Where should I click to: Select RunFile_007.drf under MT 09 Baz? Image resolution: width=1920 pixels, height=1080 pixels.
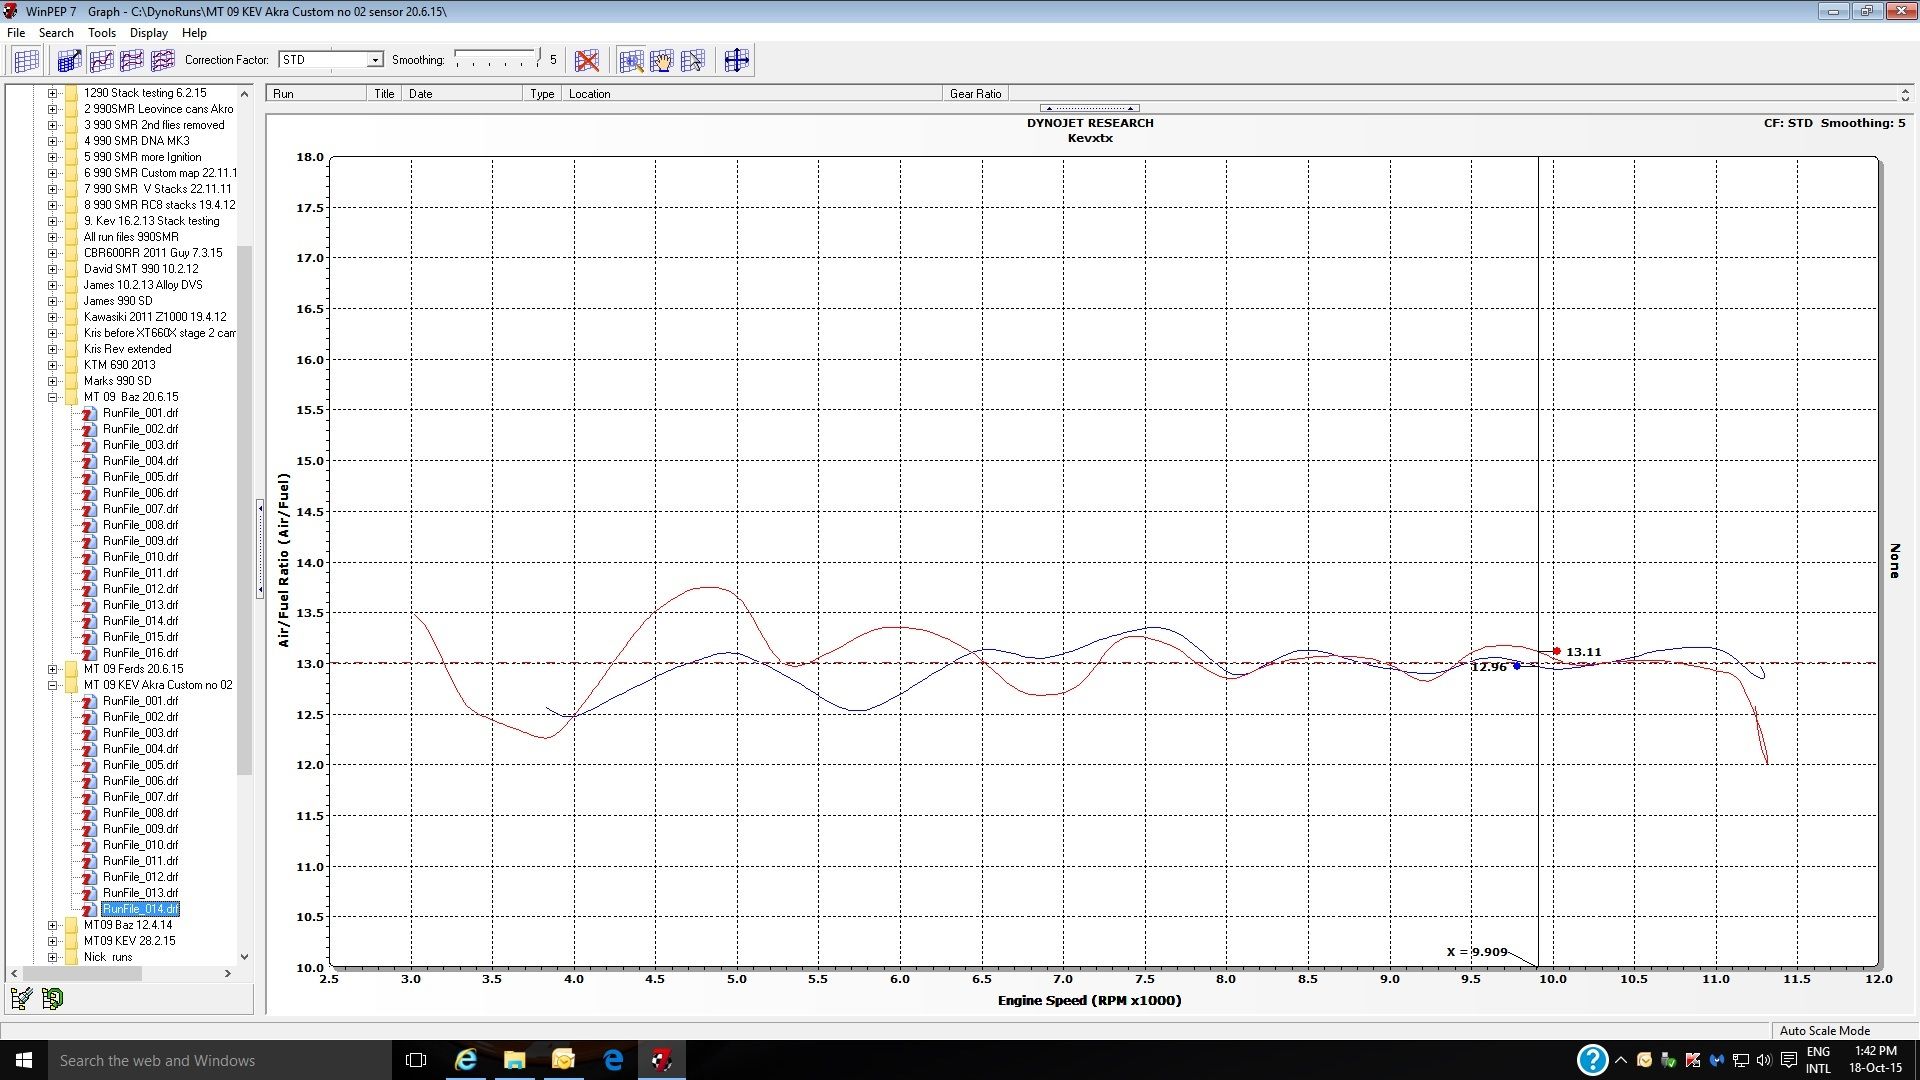coord(140,509)
